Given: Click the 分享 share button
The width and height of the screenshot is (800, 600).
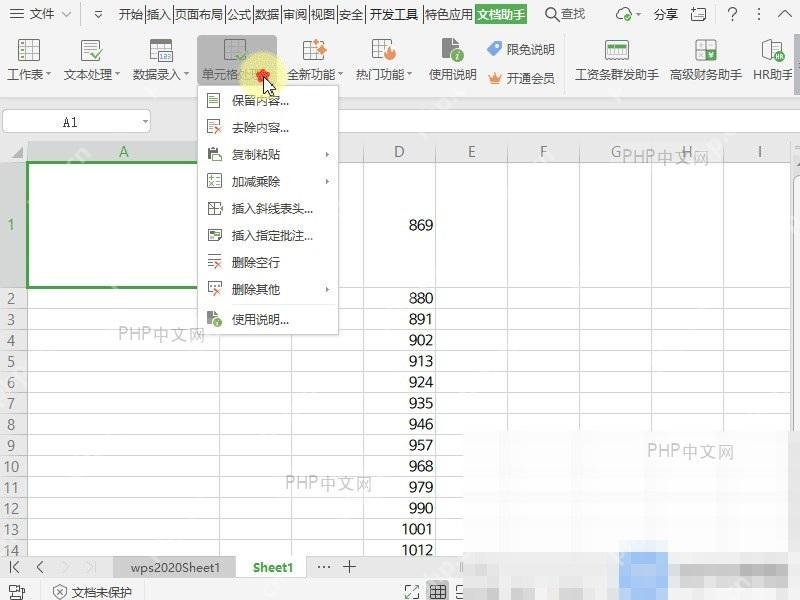Looking at the screenshot, I should coord(665,14).
